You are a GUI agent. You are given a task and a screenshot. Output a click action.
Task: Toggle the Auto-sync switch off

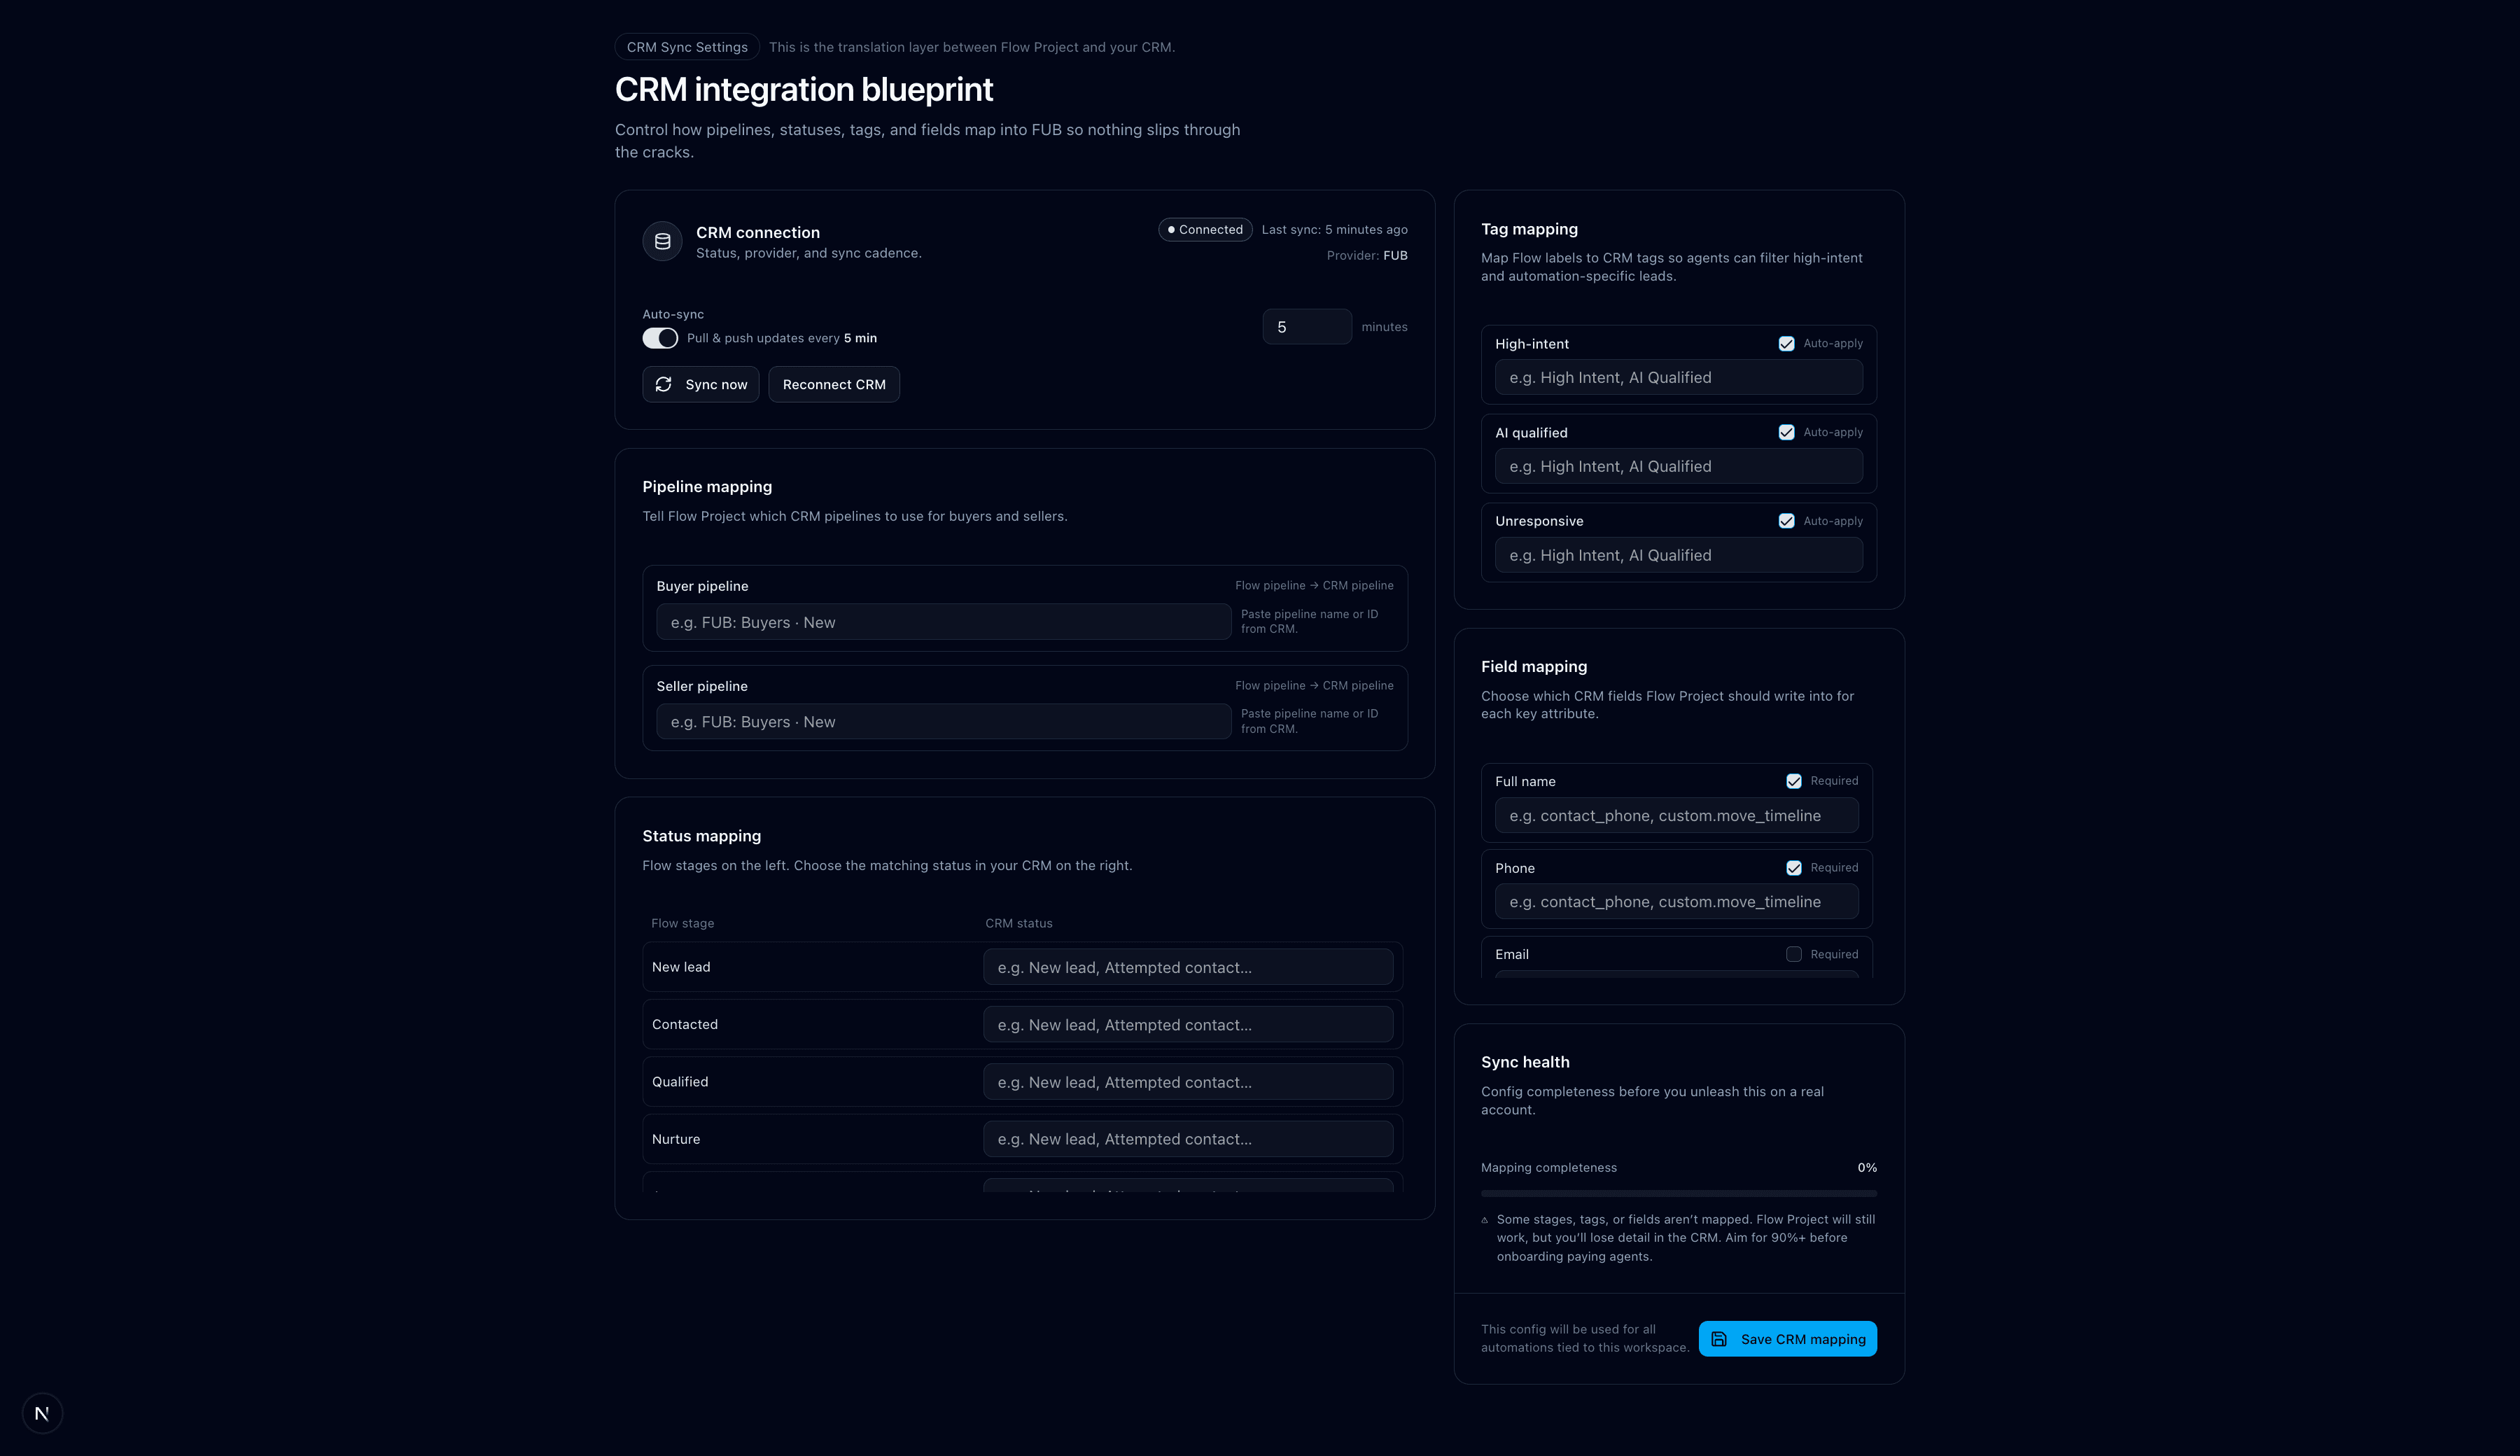[x=660, y=338]
